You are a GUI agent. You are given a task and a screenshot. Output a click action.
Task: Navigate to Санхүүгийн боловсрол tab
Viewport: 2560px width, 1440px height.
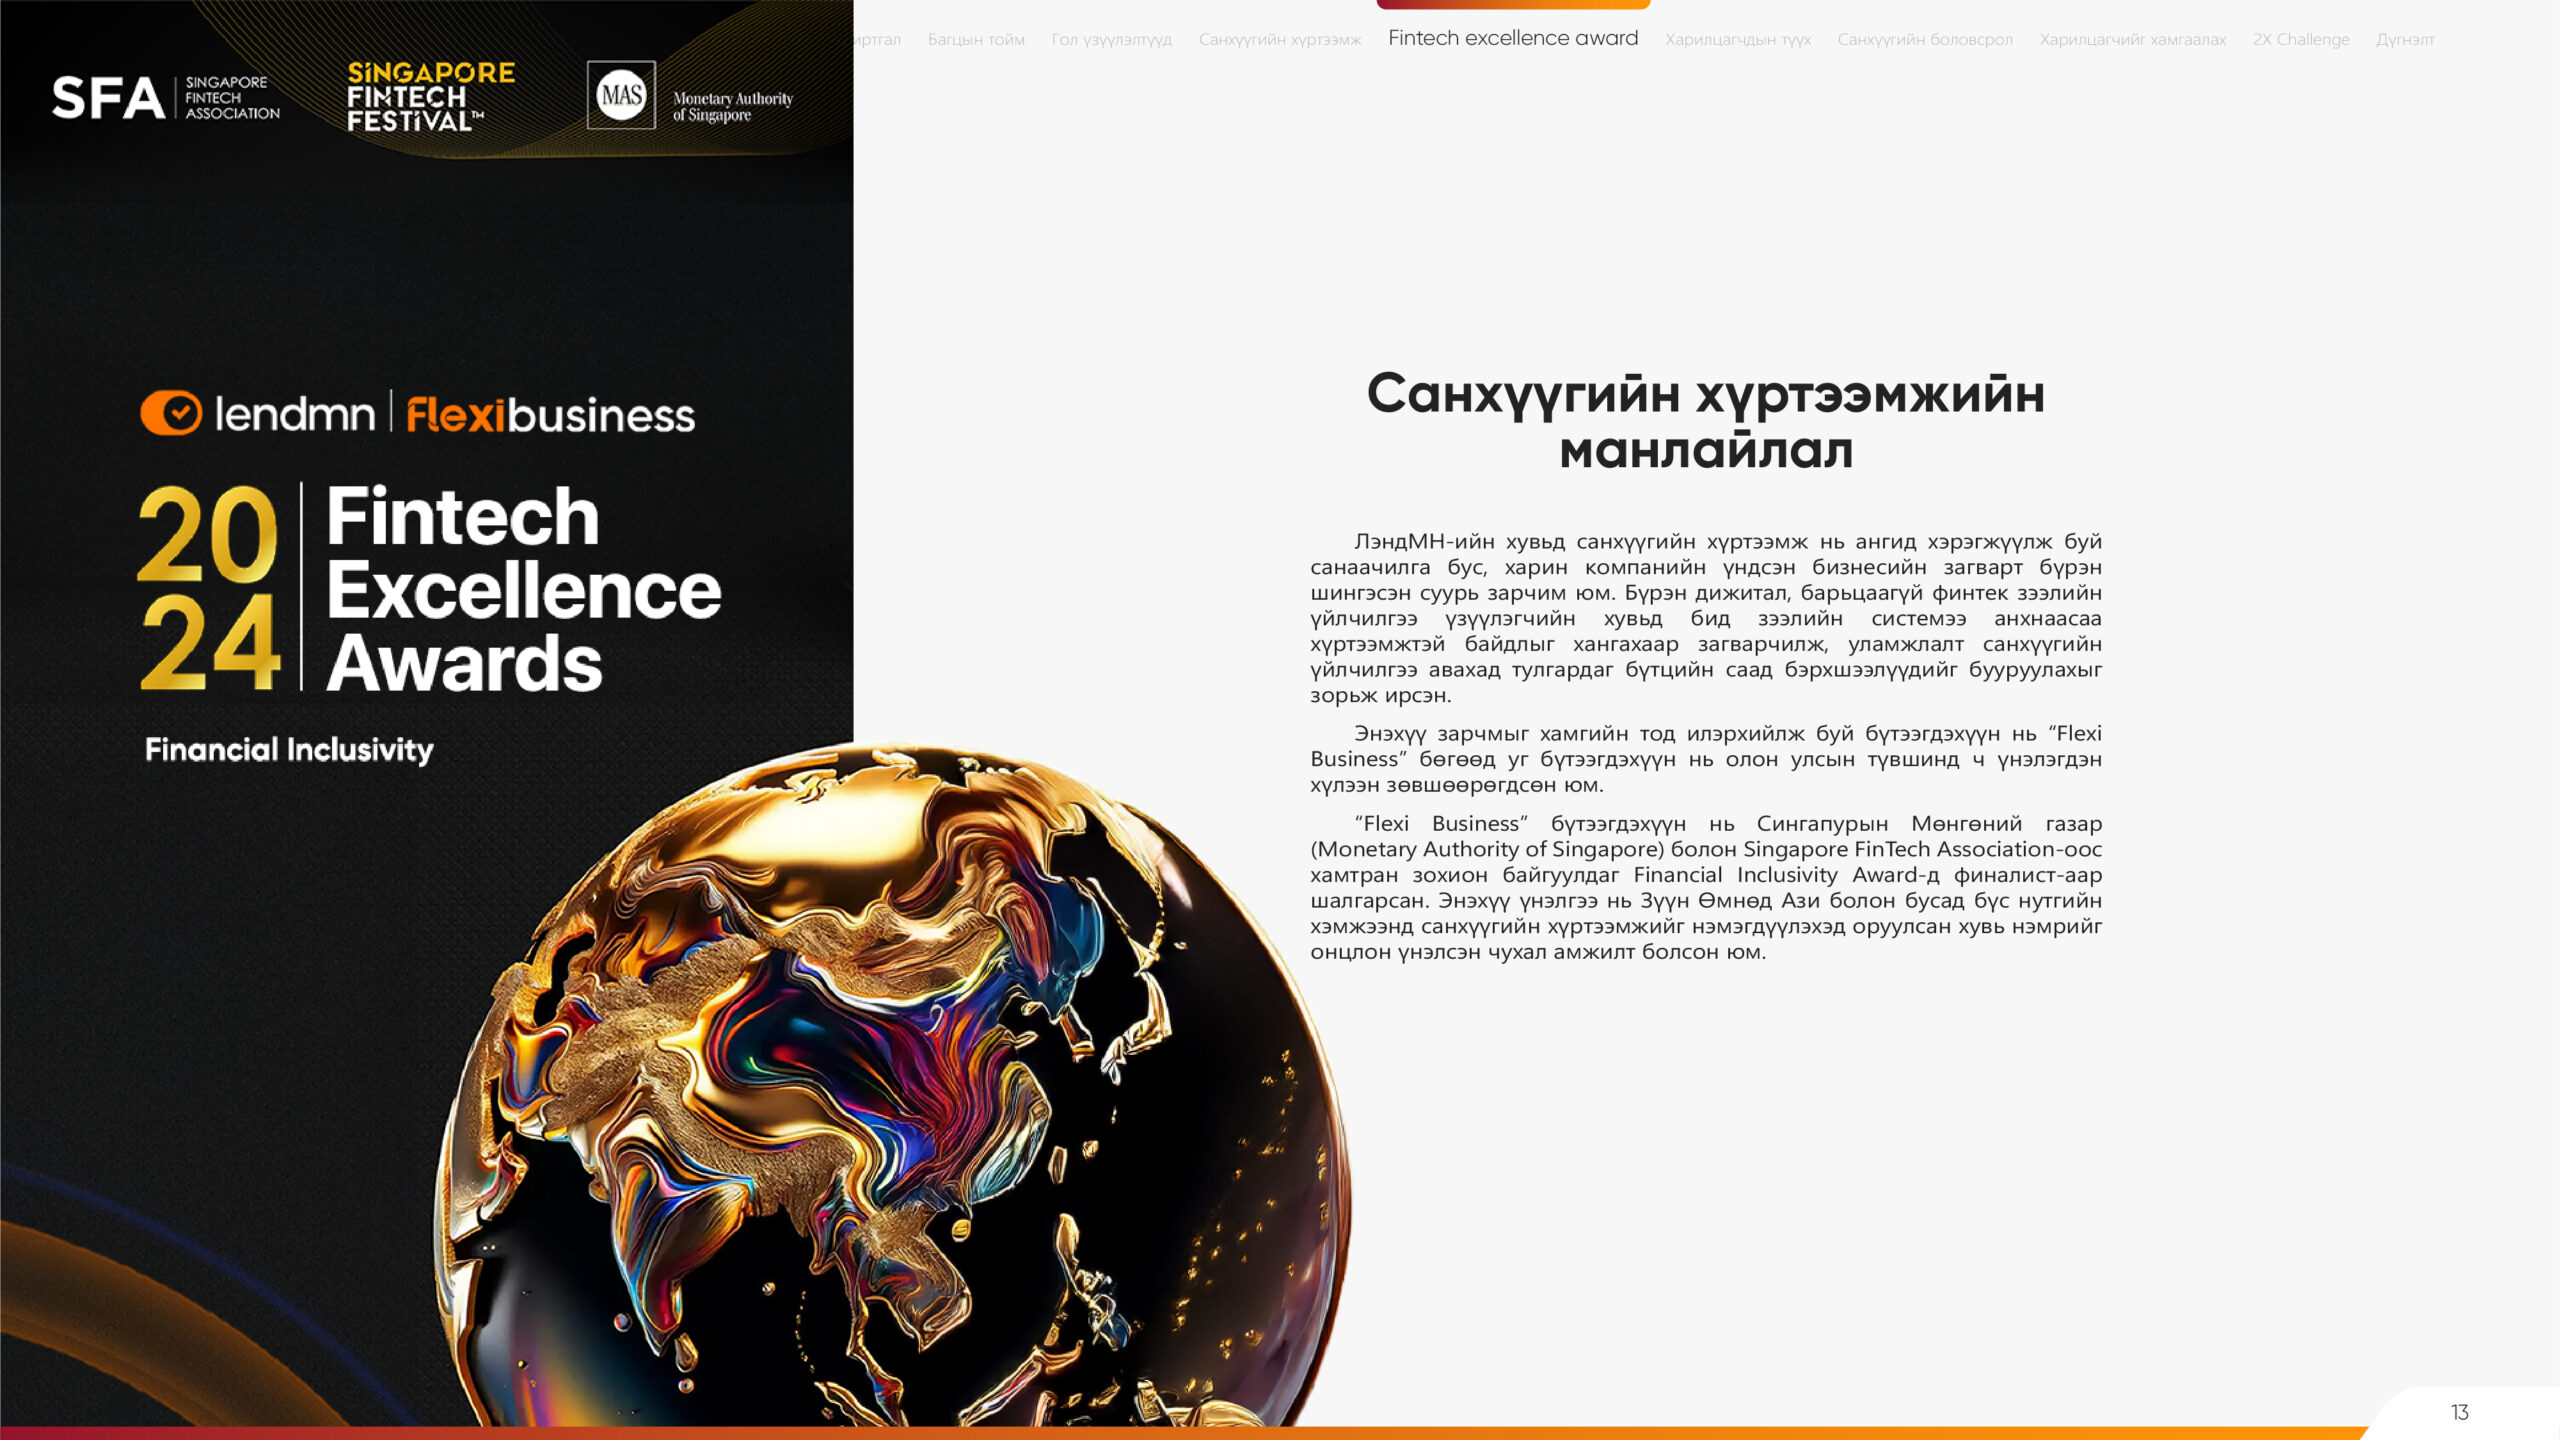point(1924,40)
